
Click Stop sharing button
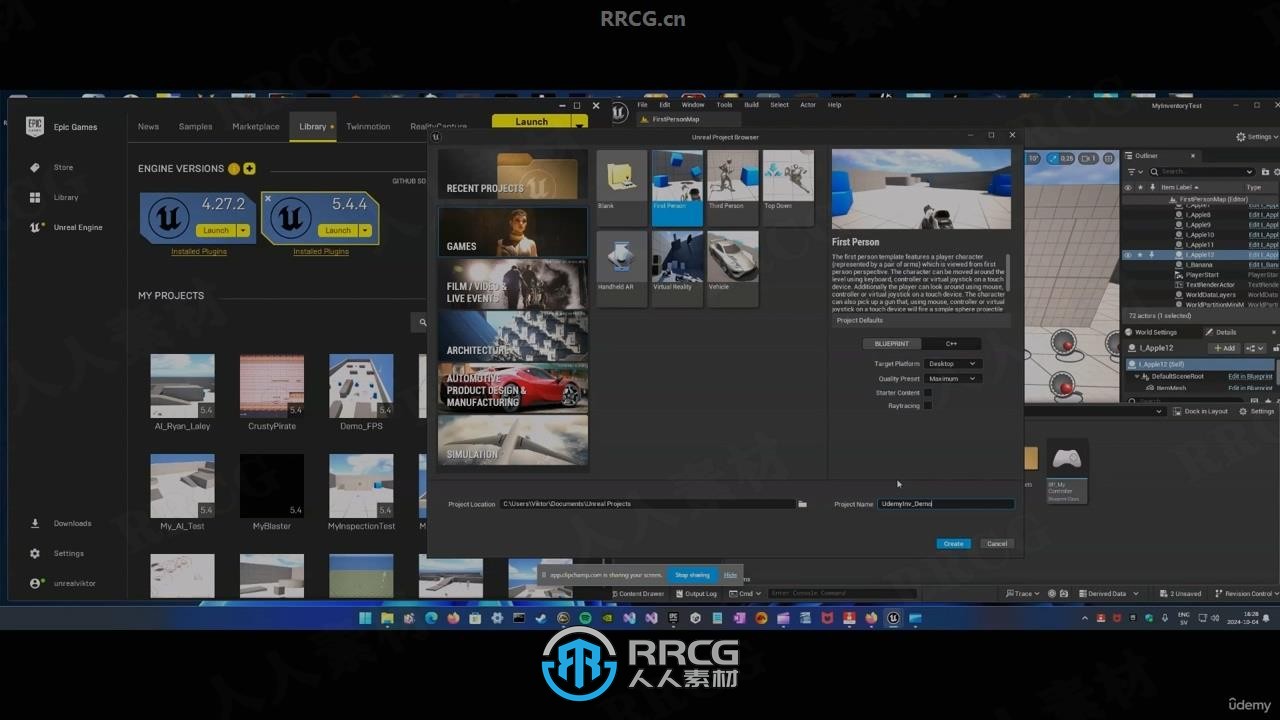(x=692, y=575)
